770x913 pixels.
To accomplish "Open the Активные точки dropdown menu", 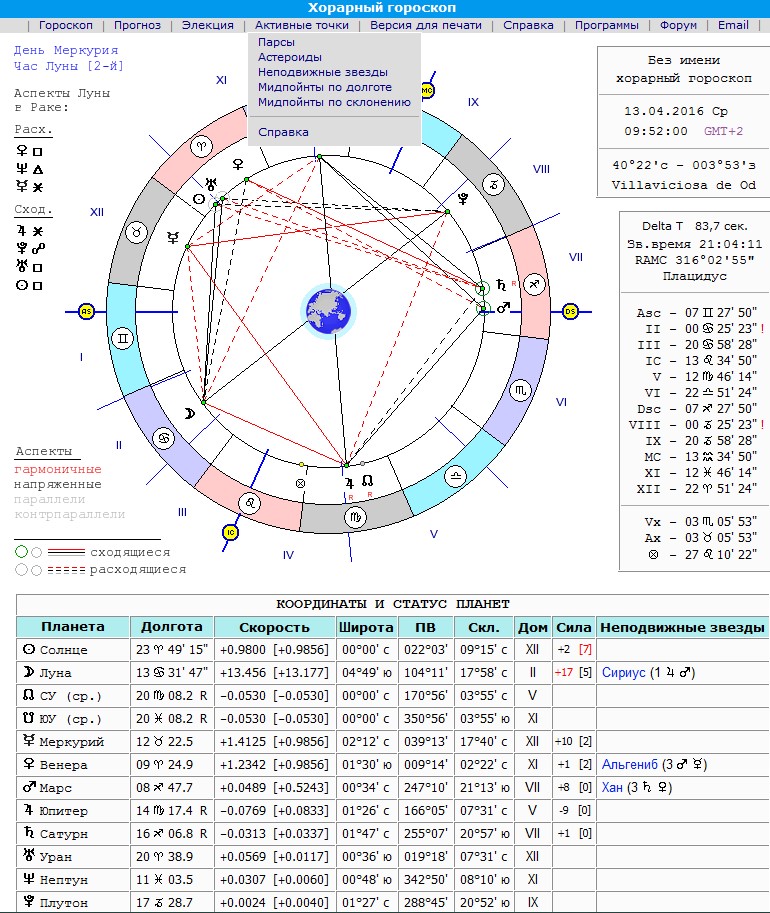I will click(x=302, y=25).
